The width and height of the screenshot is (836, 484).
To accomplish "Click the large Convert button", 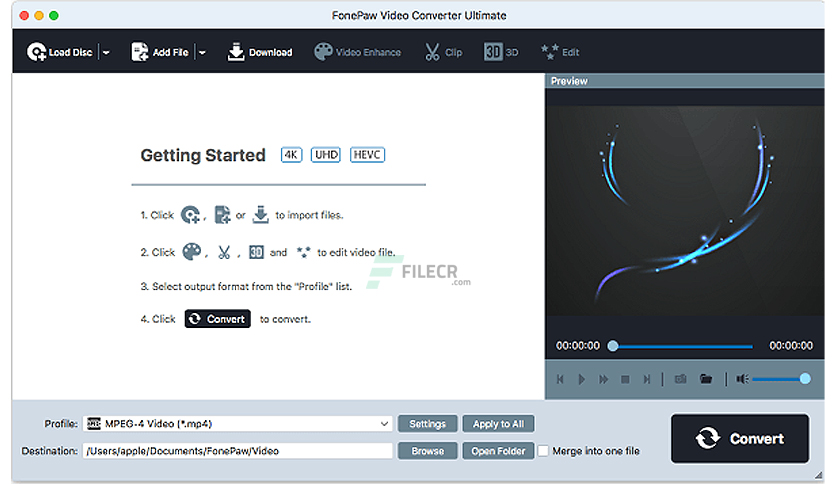I will click(740, 438).
